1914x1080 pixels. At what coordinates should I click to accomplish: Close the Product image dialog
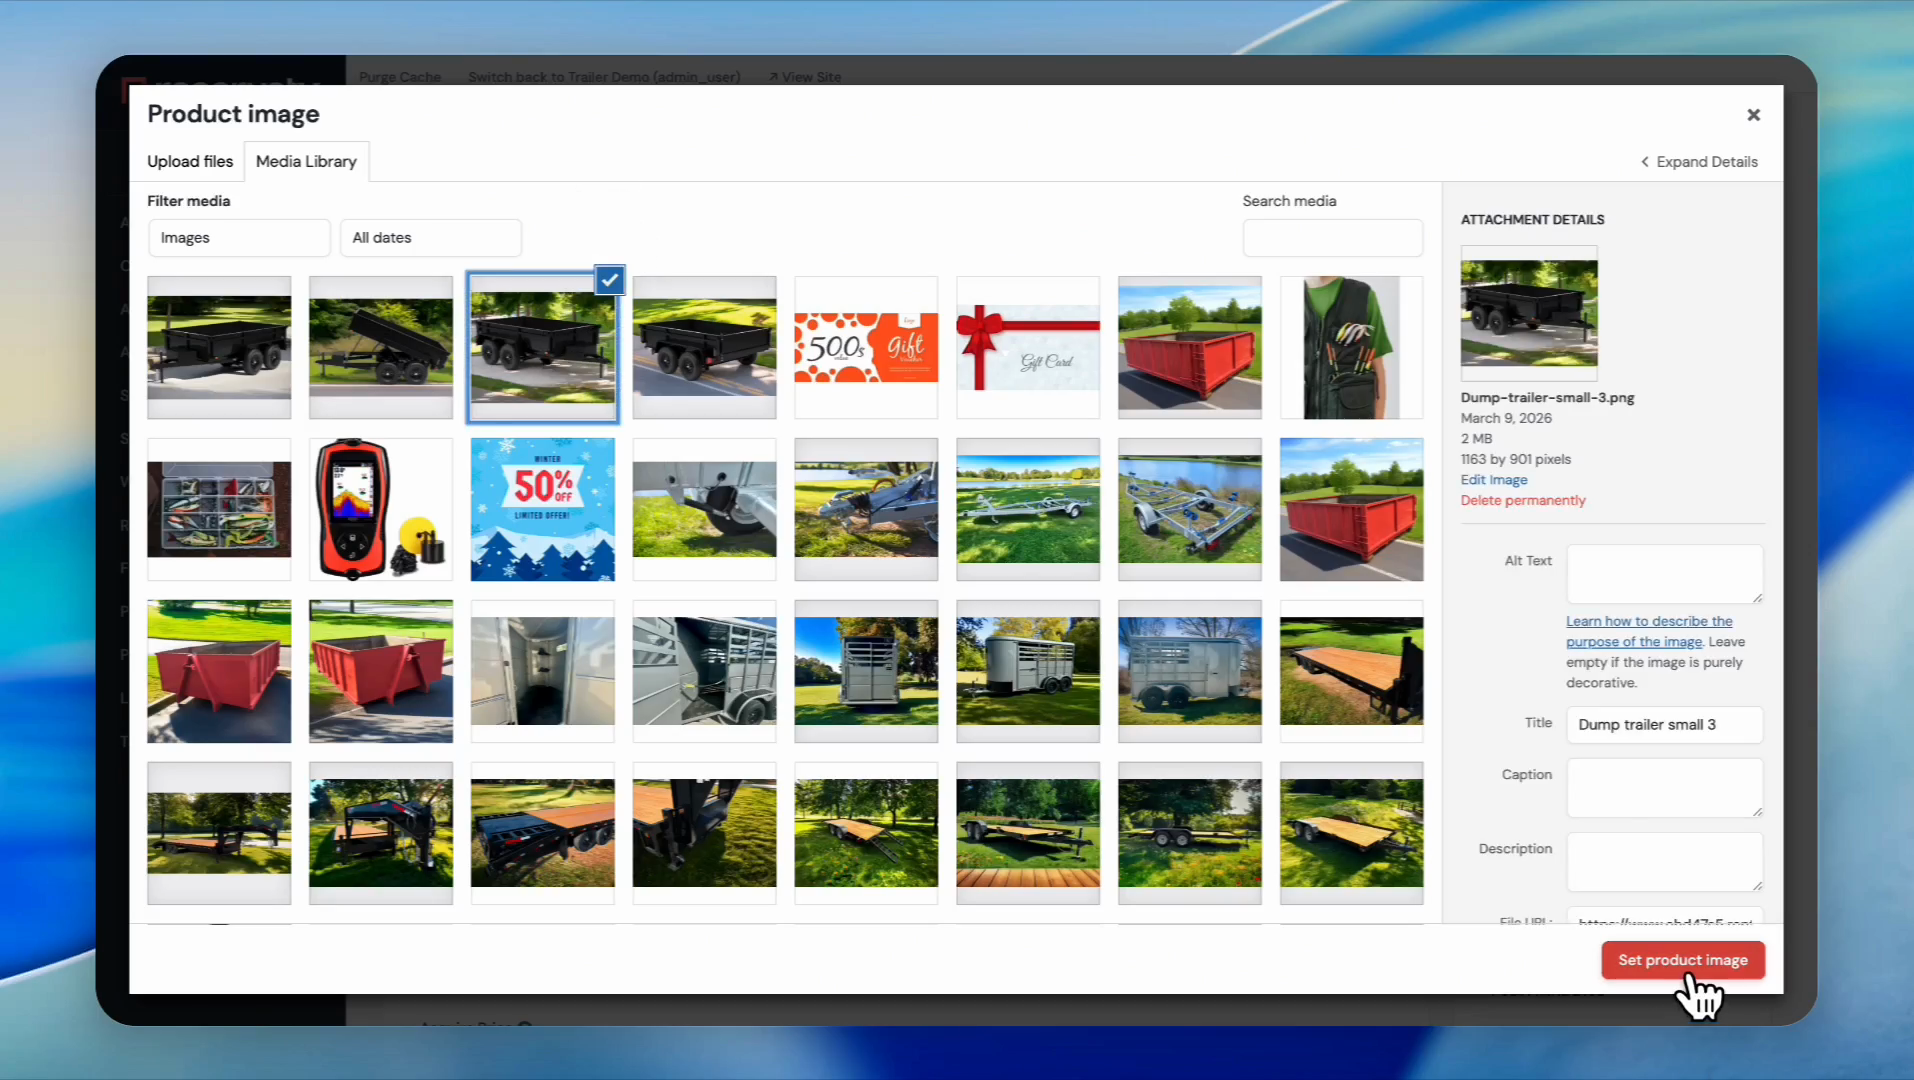1753,115
